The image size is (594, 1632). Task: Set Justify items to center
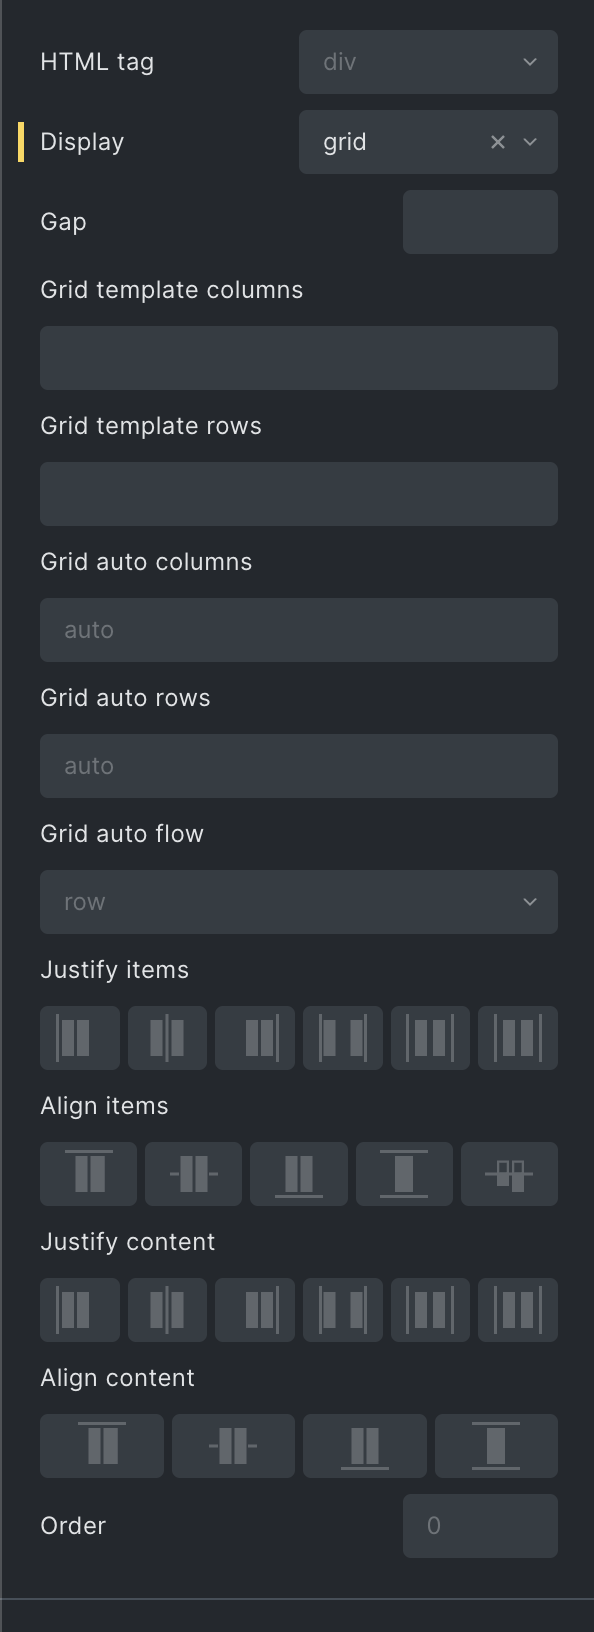pyautogui.click(x=167, y=1038)
